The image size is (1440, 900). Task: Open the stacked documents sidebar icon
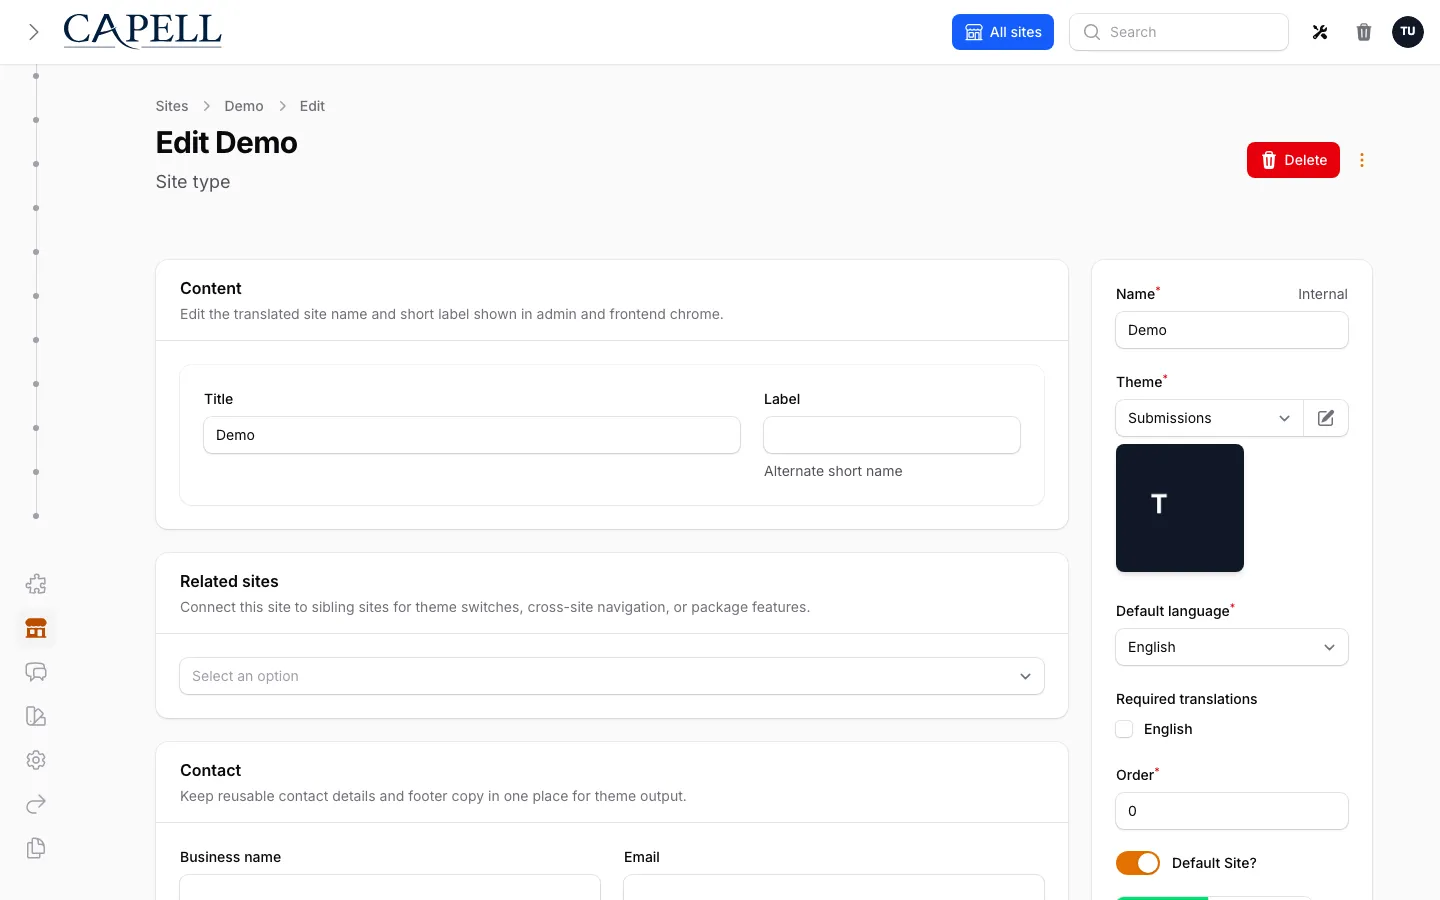click(x=36, y=848)
